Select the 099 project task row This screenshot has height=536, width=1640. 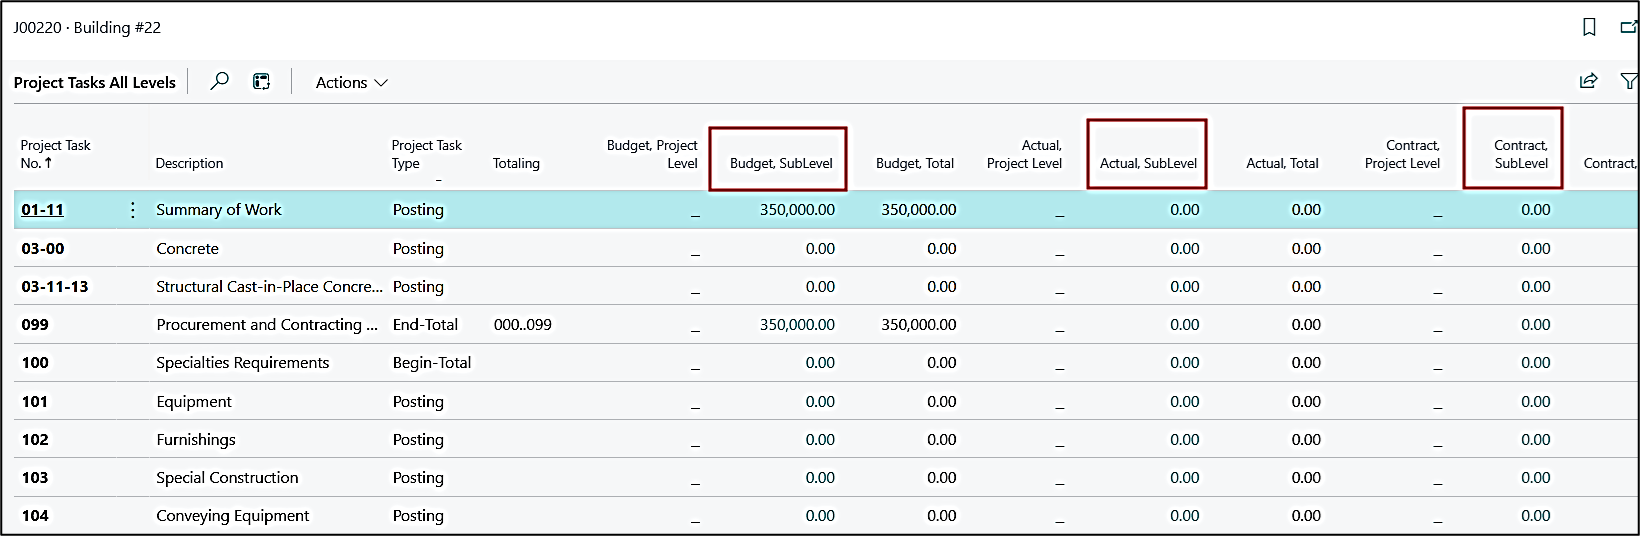tap(35, 325)
